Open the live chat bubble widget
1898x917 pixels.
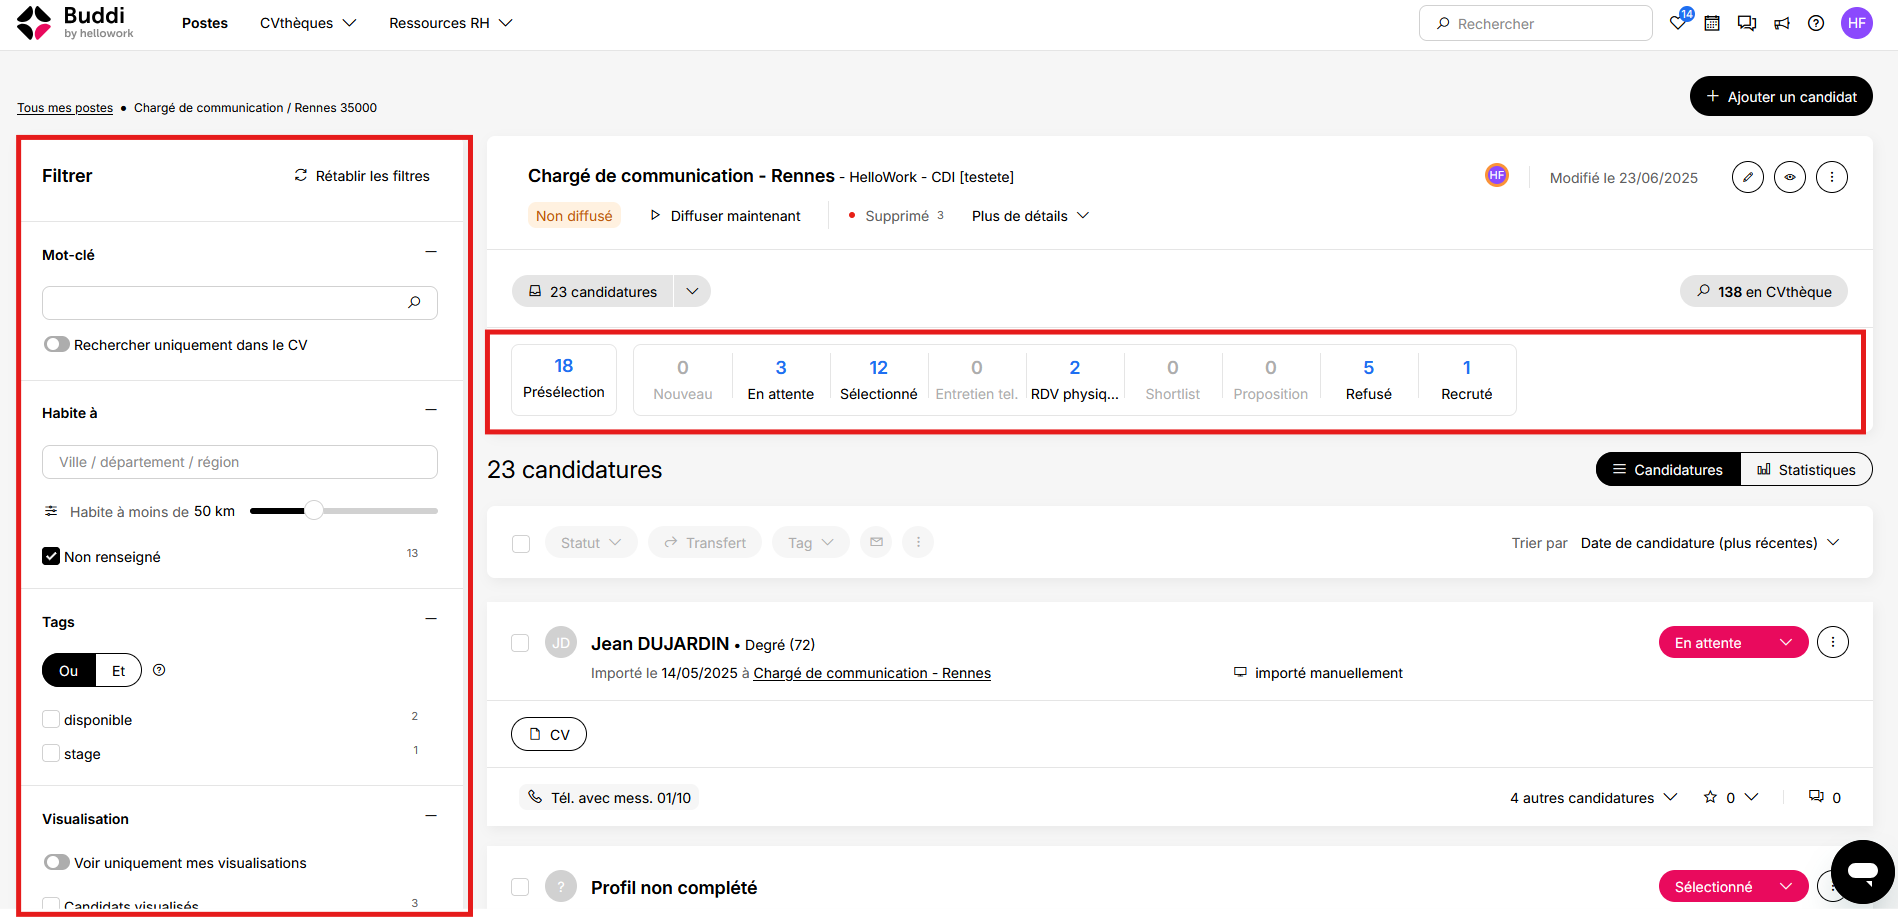pos(1863,871)
